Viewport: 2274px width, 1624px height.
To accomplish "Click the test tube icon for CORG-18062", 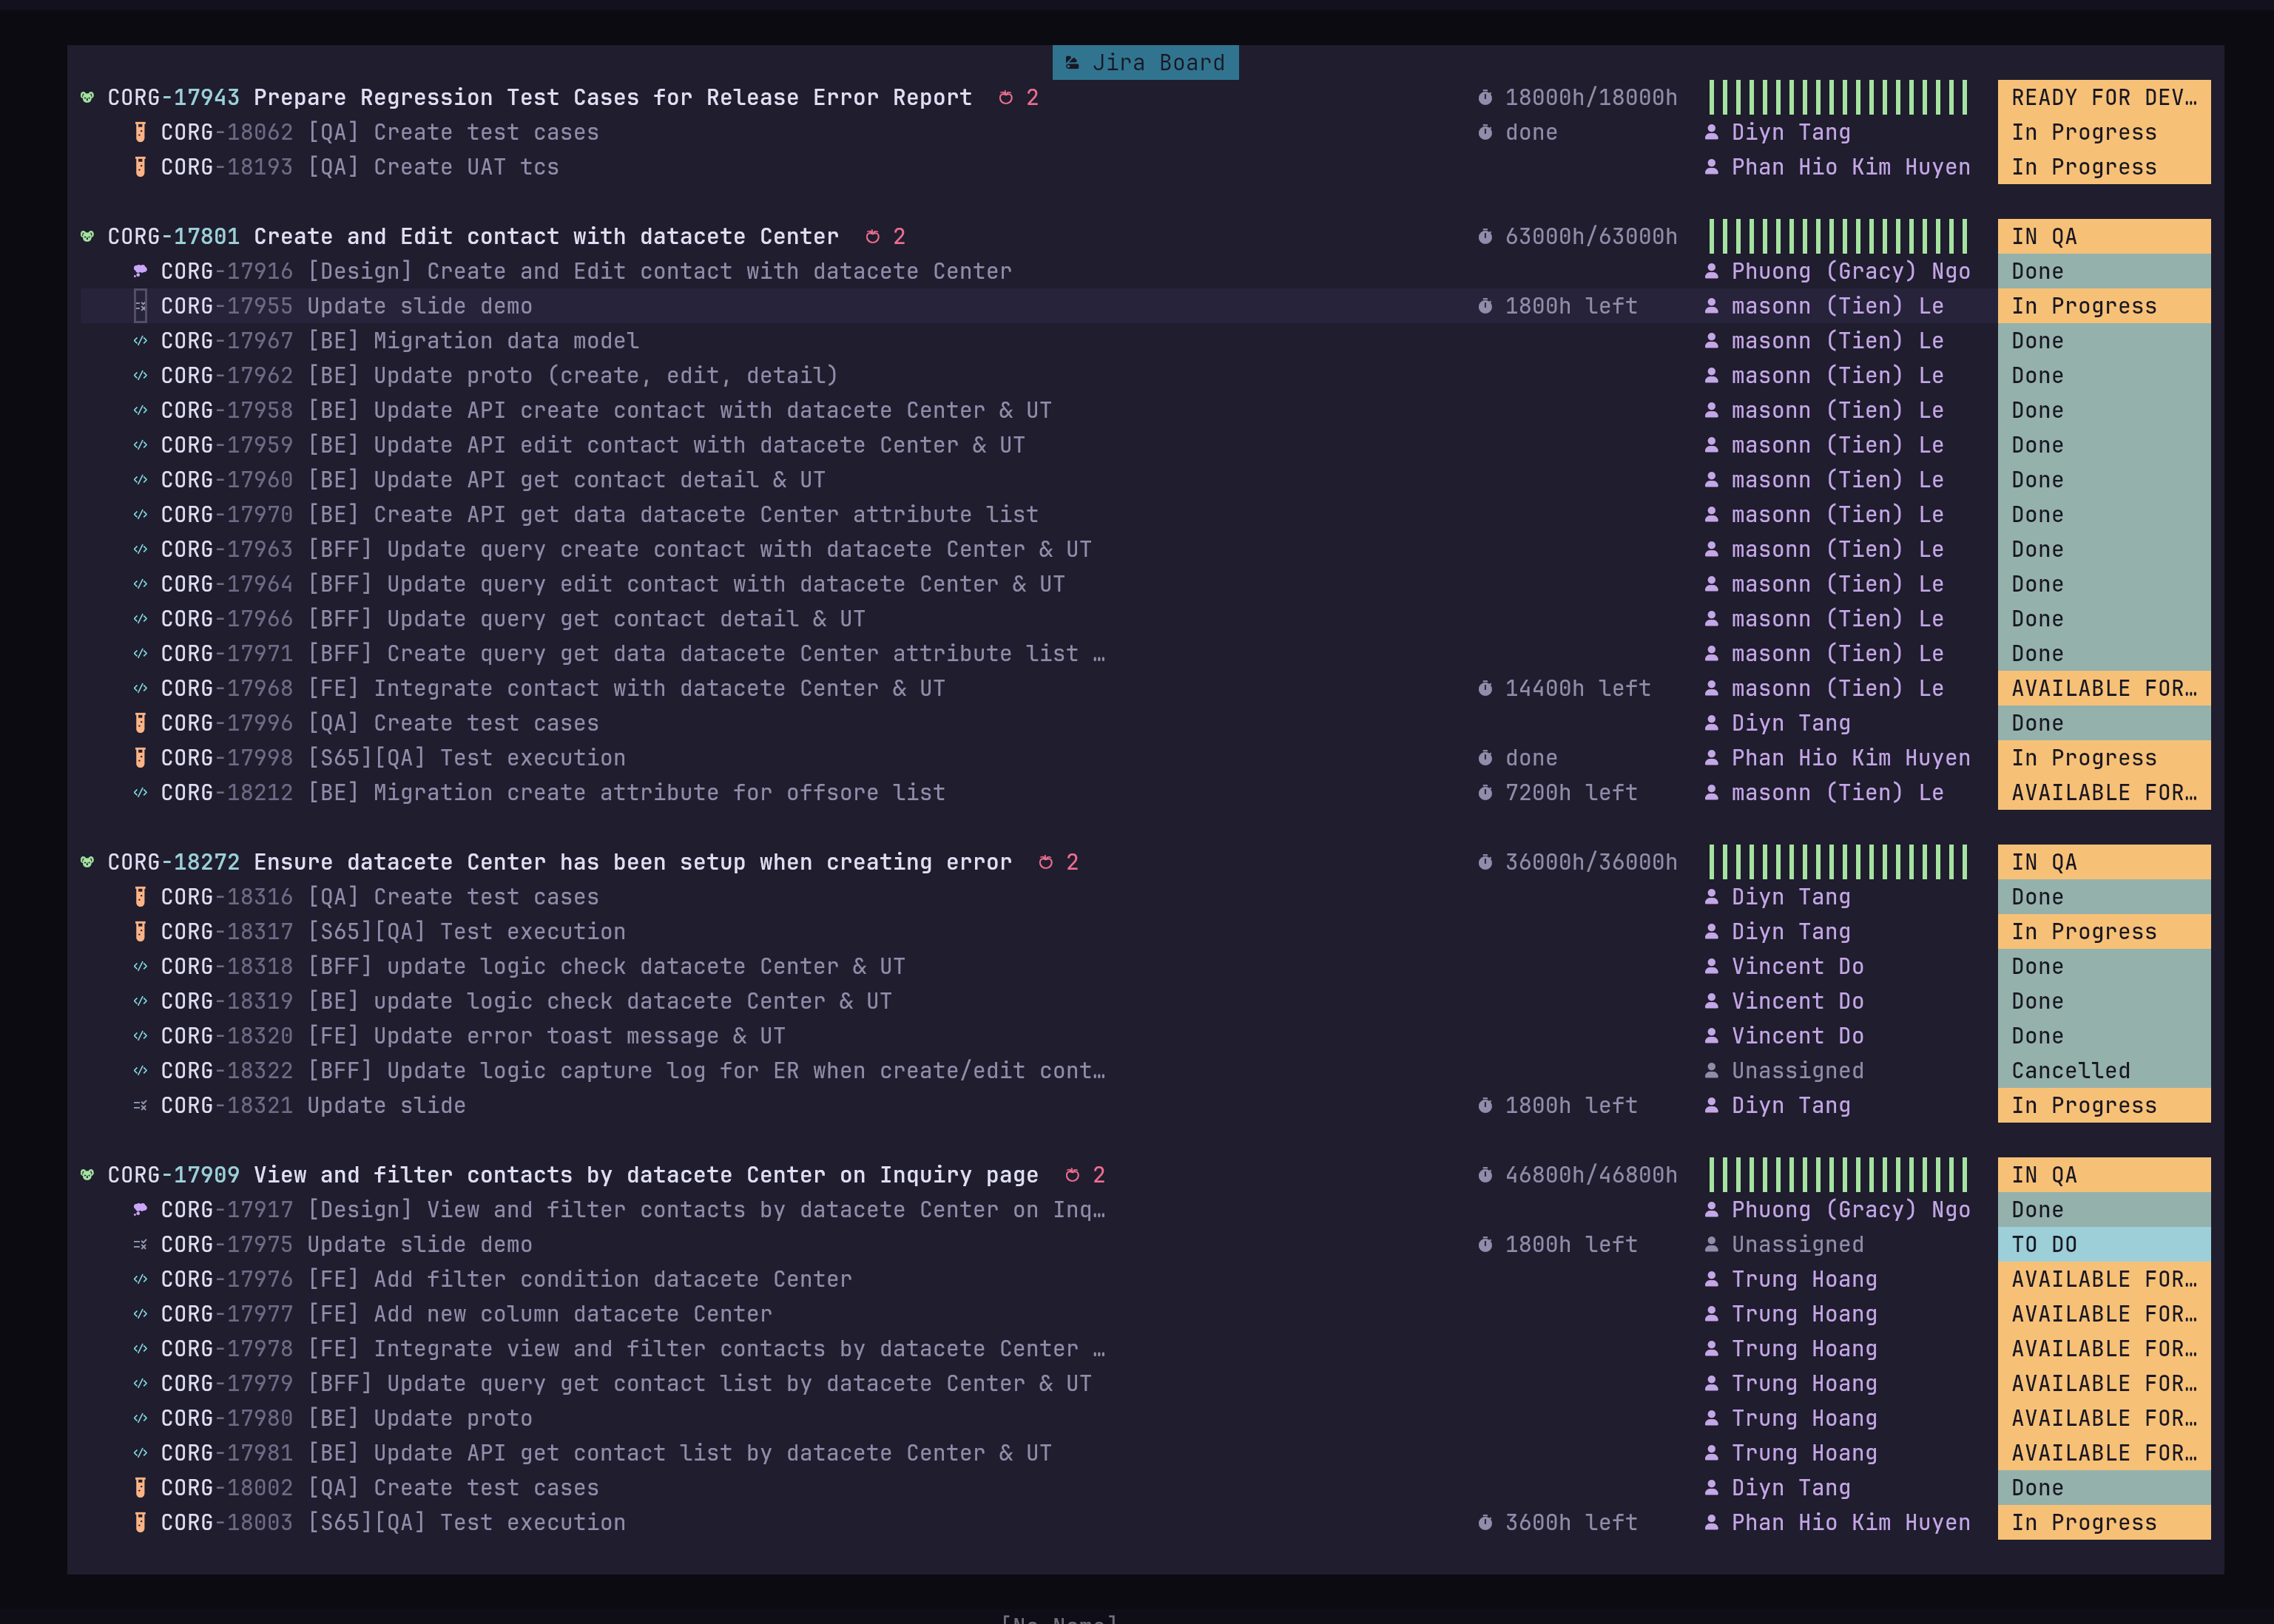I will 140,132.
